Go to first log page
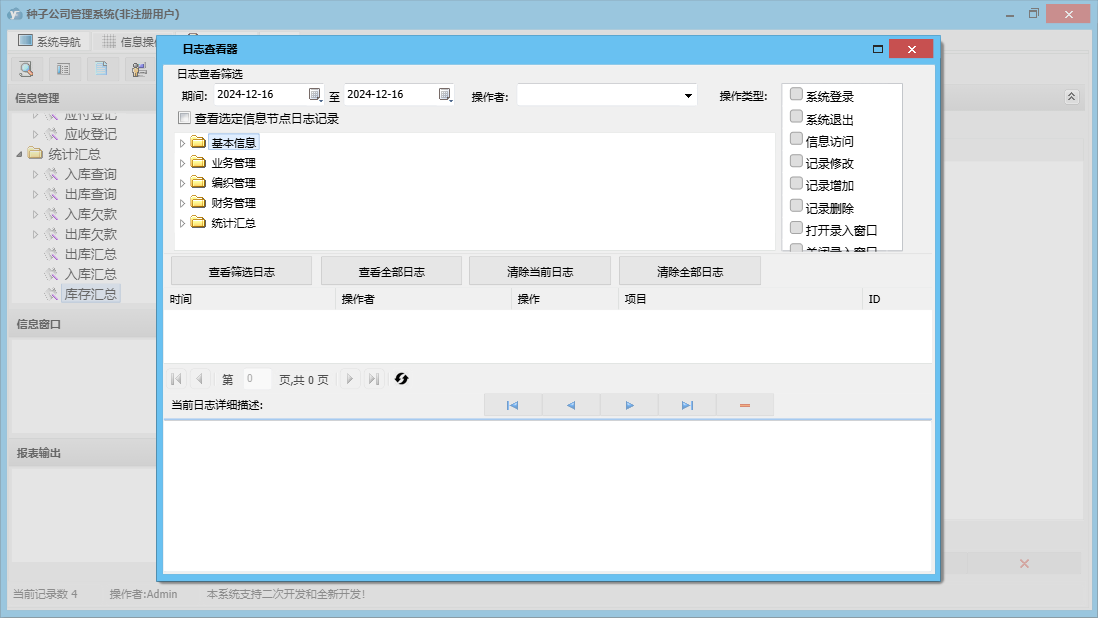The image size is (1098, 618). (176, 379)
